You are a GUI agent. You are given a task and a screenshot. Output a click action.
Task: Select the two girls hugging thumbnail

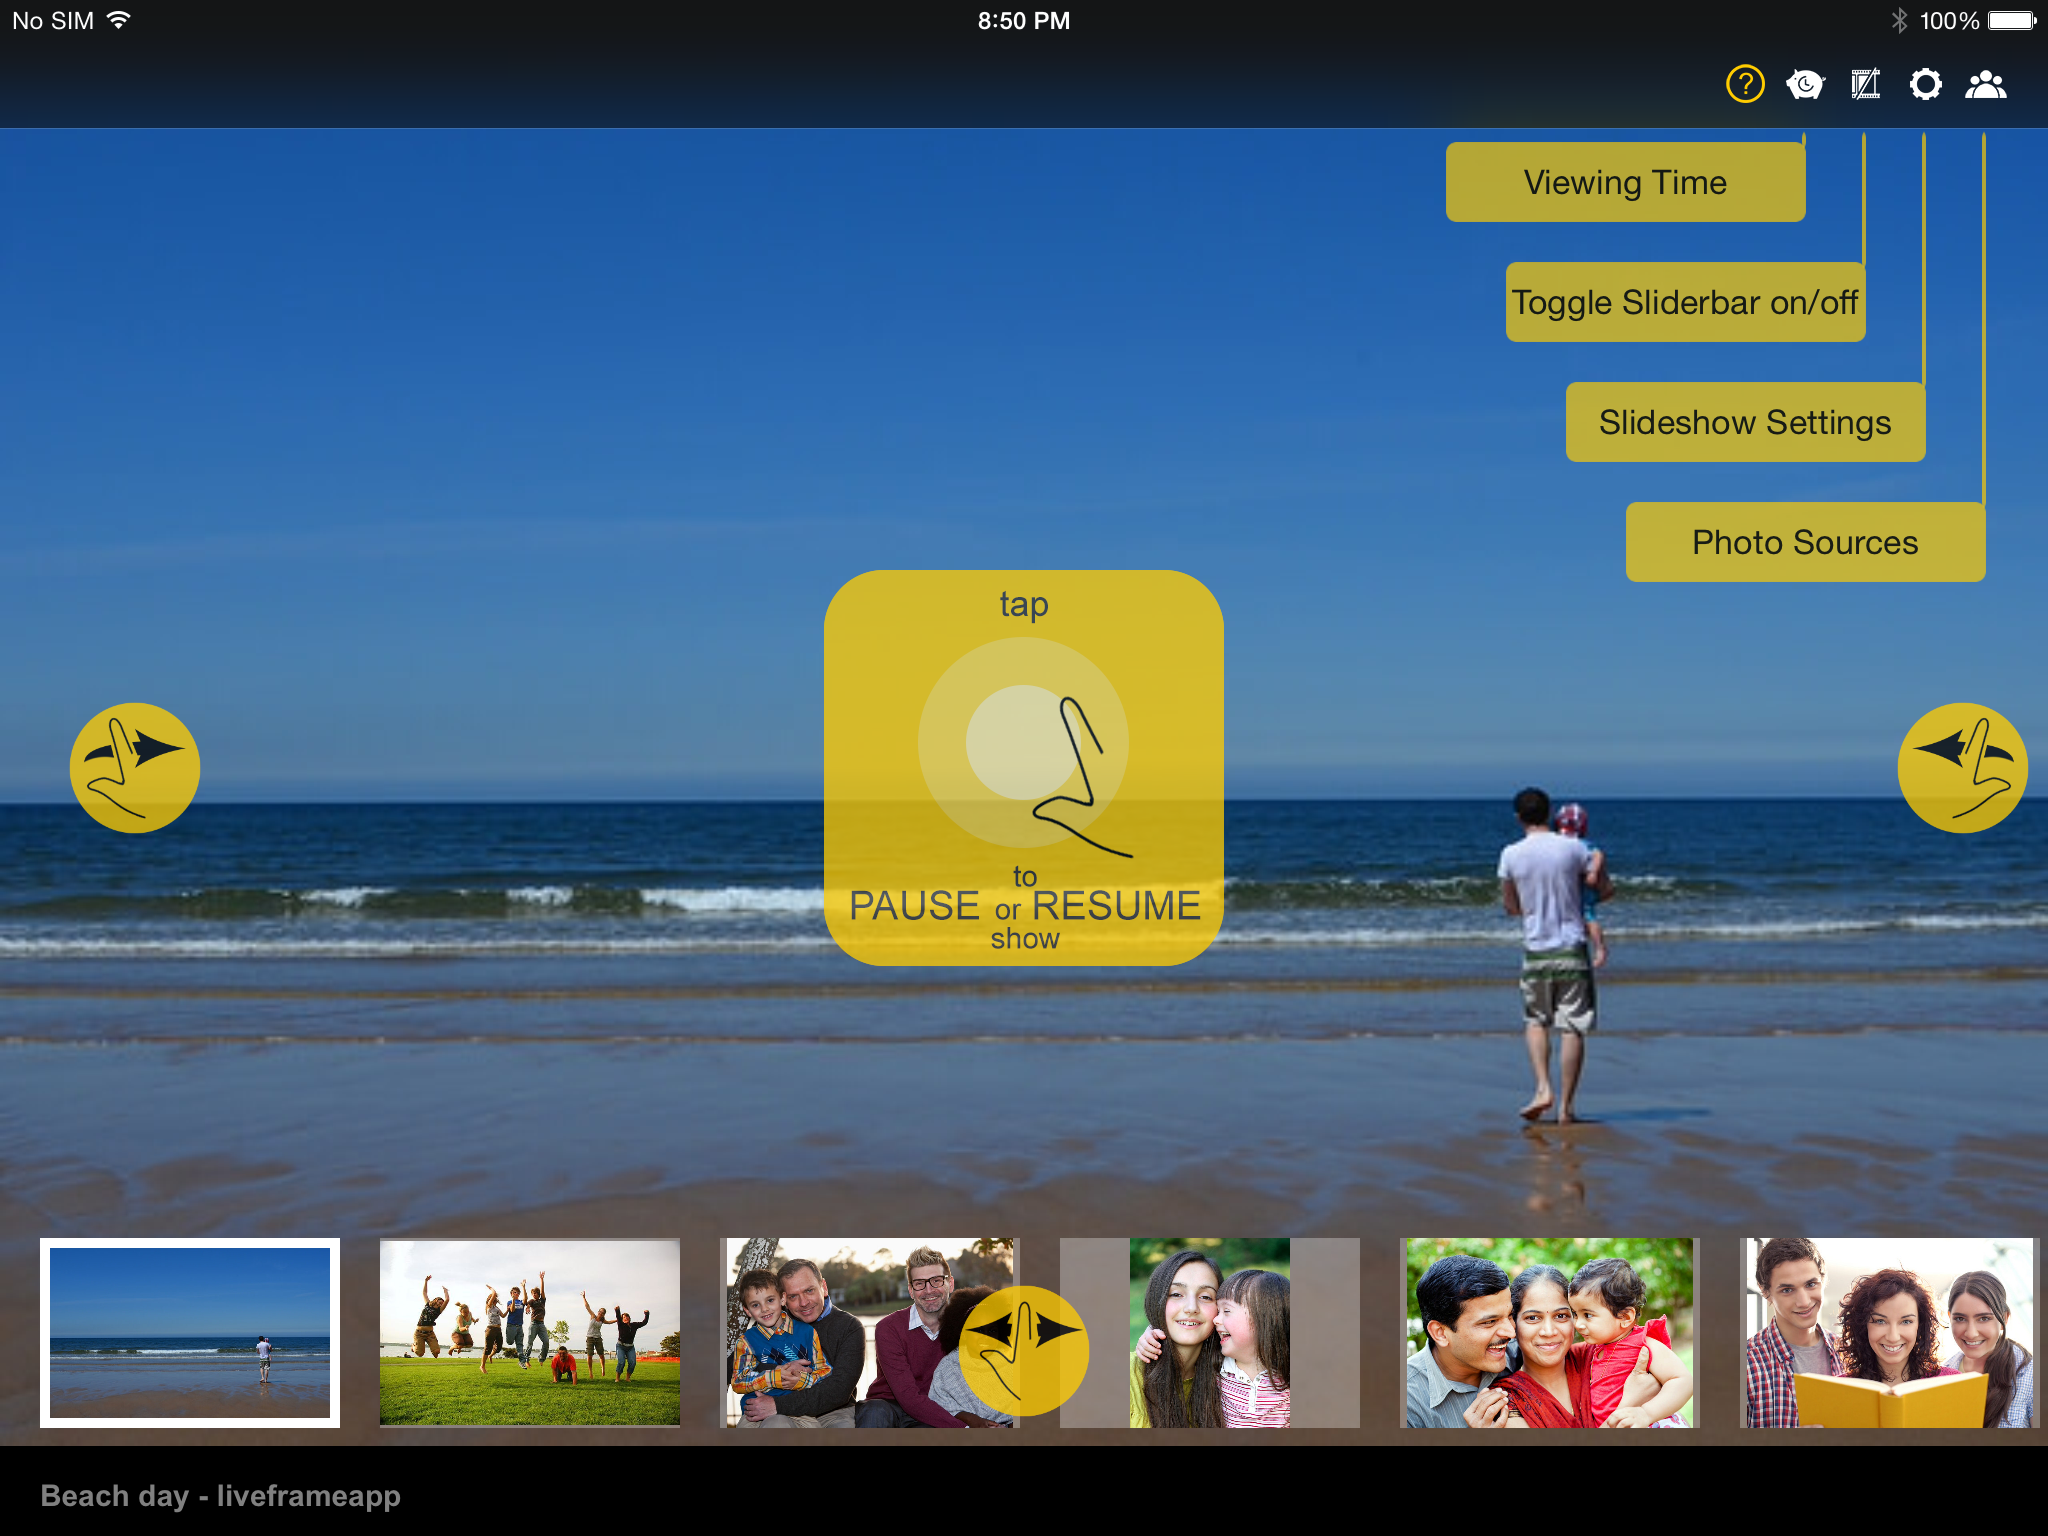pyautogui.click(x=1210, y=1333)
